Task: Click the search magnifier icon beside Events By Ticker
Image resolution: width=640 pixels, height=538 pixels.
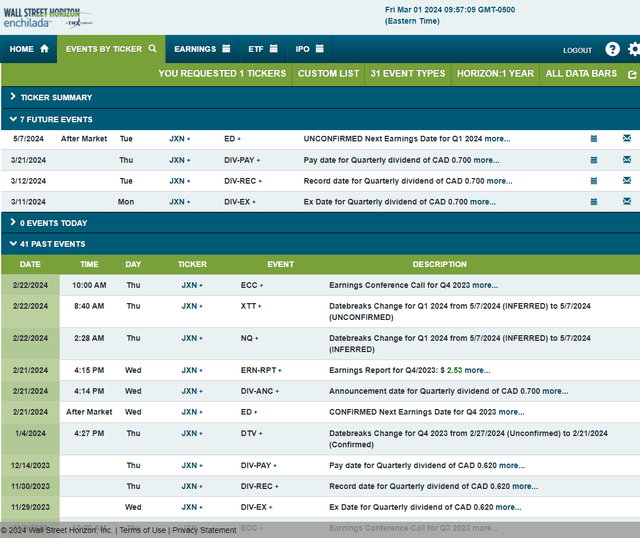Action: point(152,49)
